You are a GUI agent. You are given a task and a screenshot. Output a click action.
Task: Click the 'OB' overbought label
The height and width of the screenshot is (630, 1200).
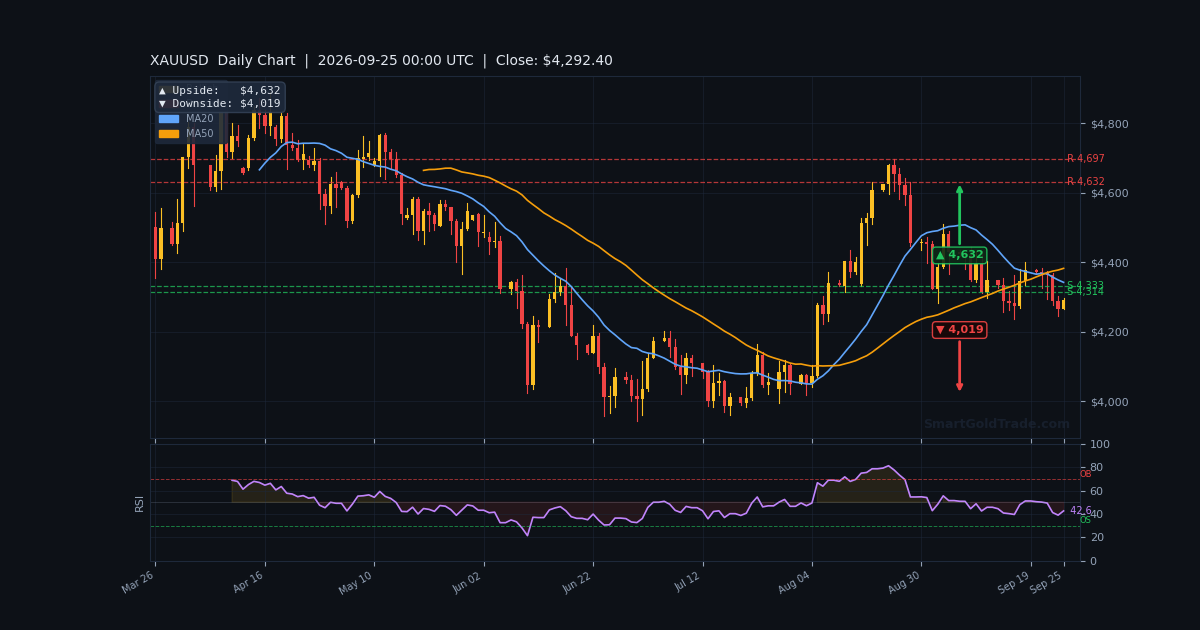click(x=1085, y=474)
